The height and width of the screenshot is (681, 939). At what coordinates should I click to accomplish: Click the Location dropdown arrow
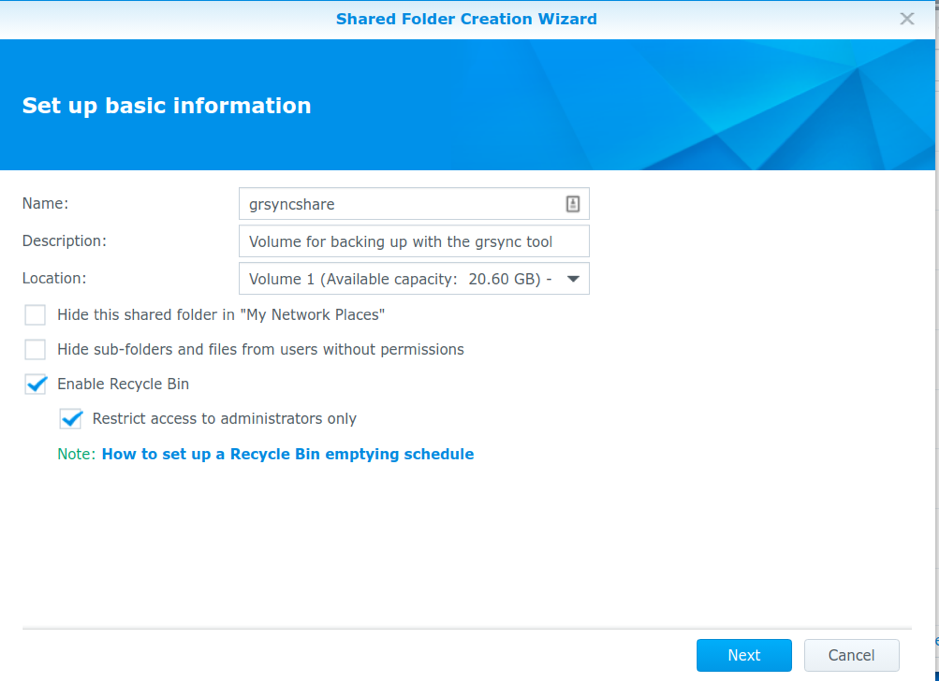click(573, 279)
